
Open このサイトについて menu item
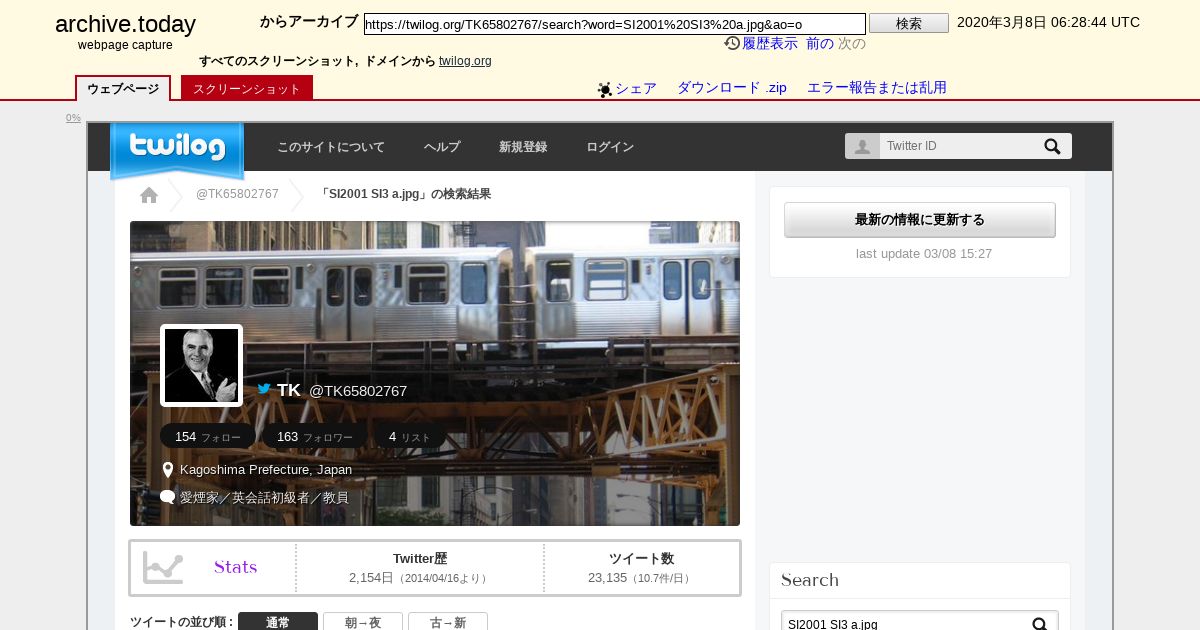tap(331, 147)
